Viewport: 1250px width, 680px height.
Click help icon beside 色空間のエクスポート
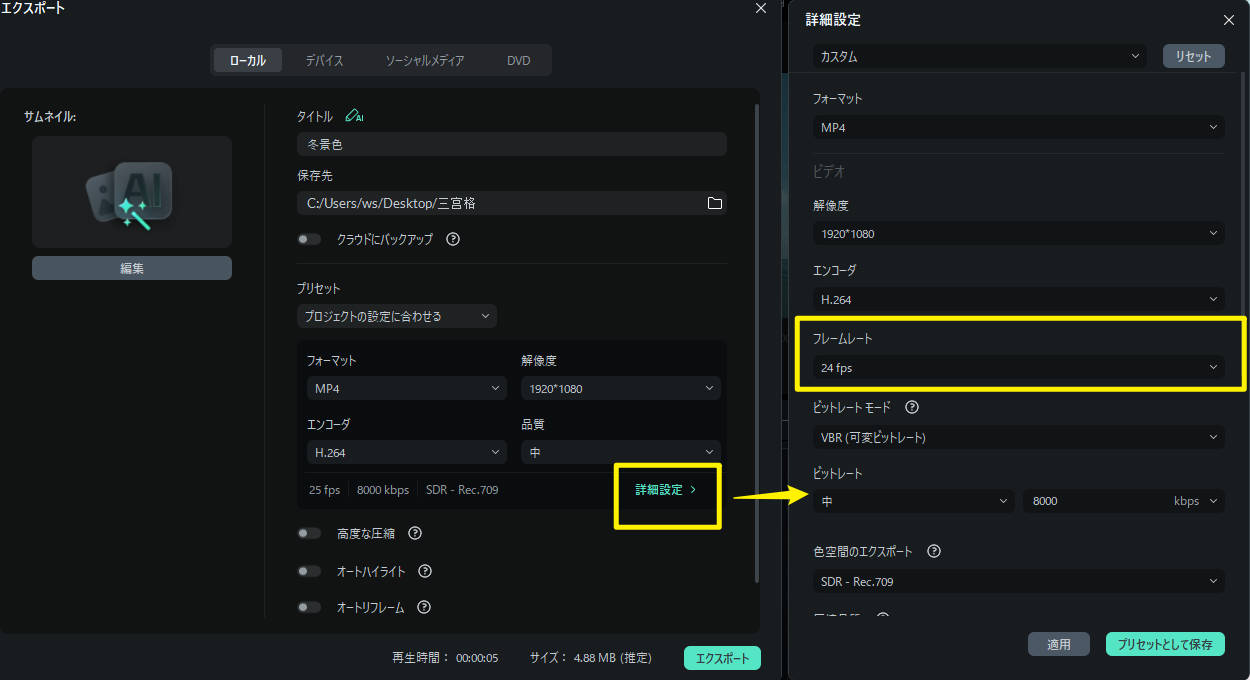click(x=933, y=551)
